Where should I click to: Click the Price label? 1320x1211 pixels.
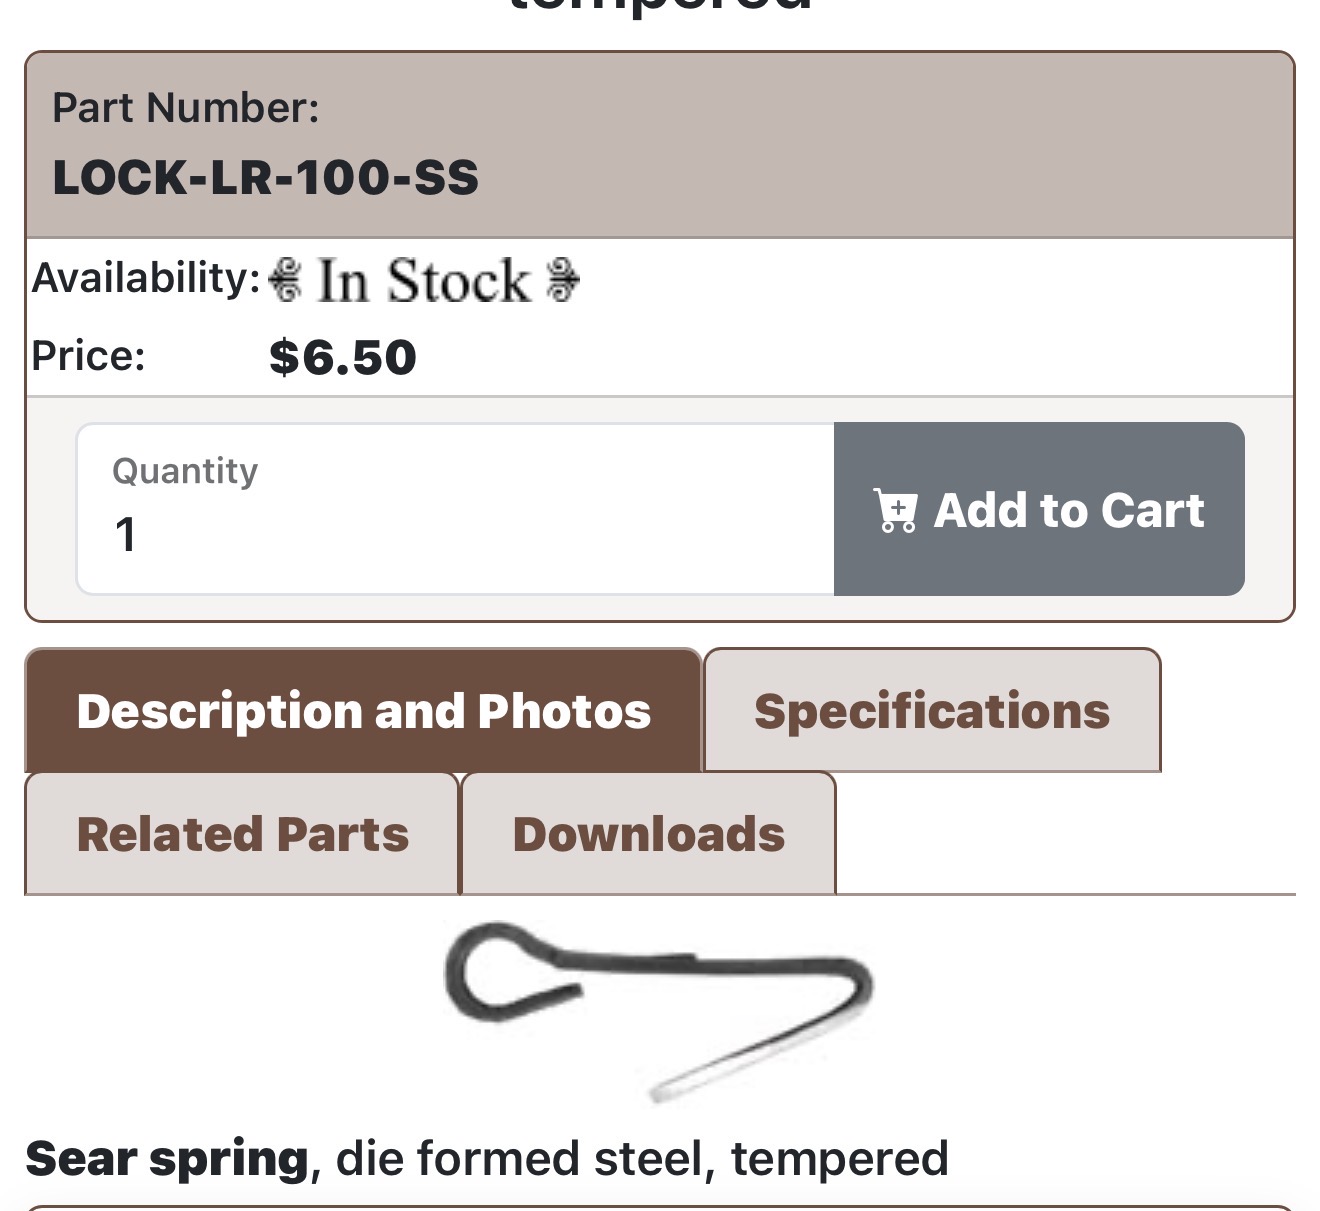(89, 356)
